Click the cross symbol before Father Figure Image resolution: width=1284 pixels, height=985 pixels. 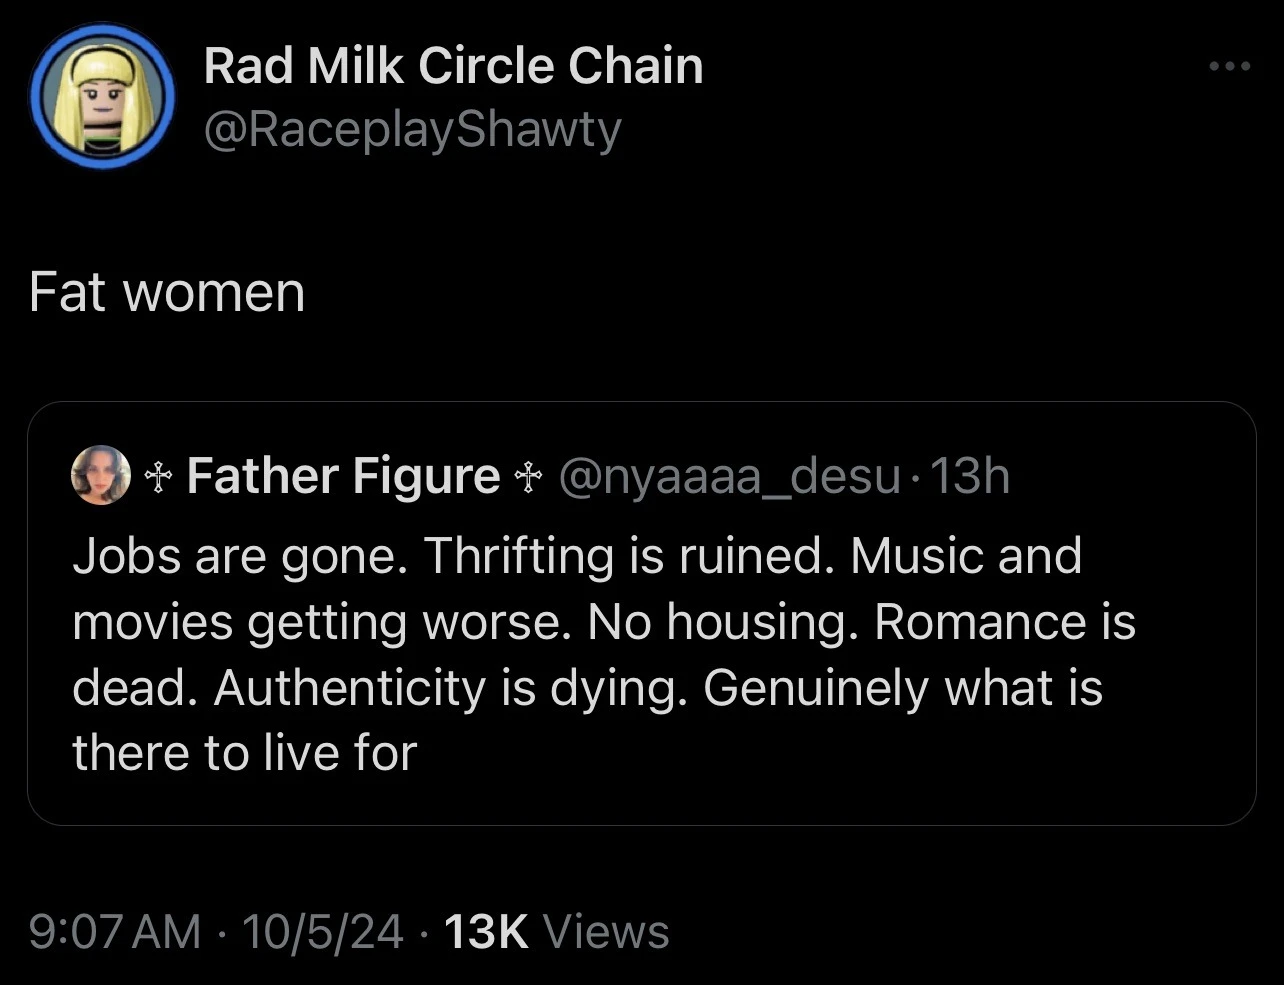[x=155, y=476]
